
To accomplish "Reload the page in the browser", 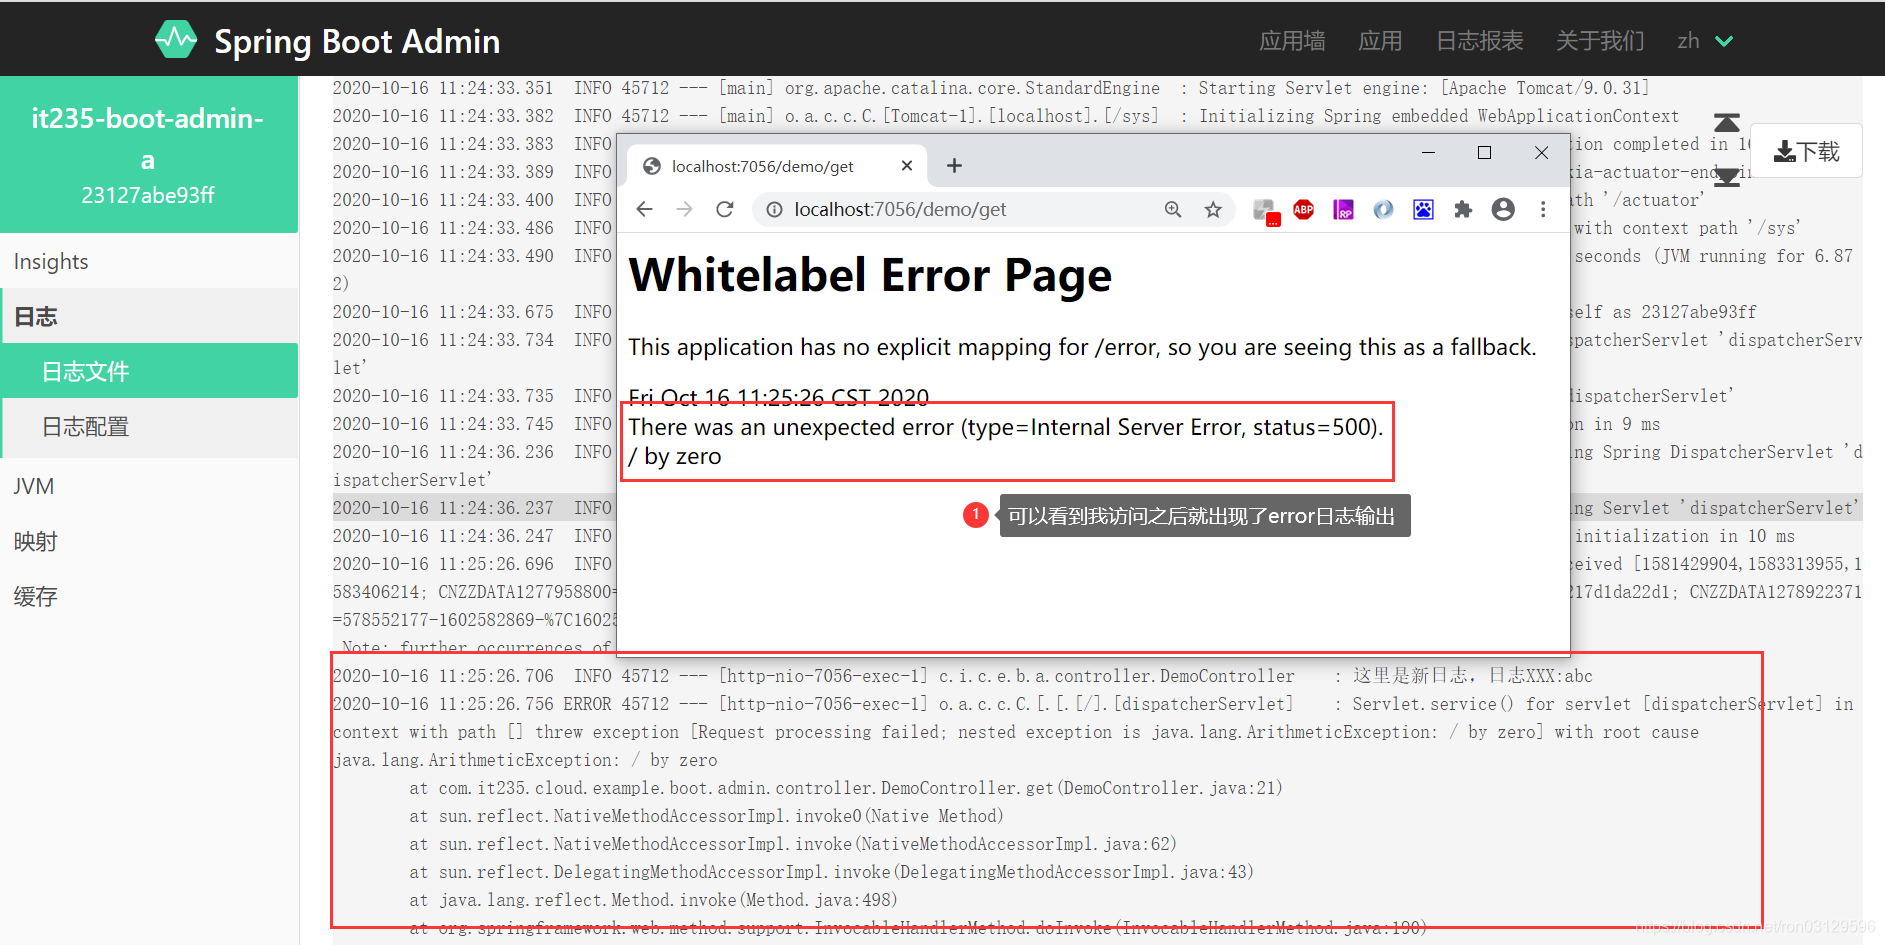I will pyautogui.click(x=725, y=209).
